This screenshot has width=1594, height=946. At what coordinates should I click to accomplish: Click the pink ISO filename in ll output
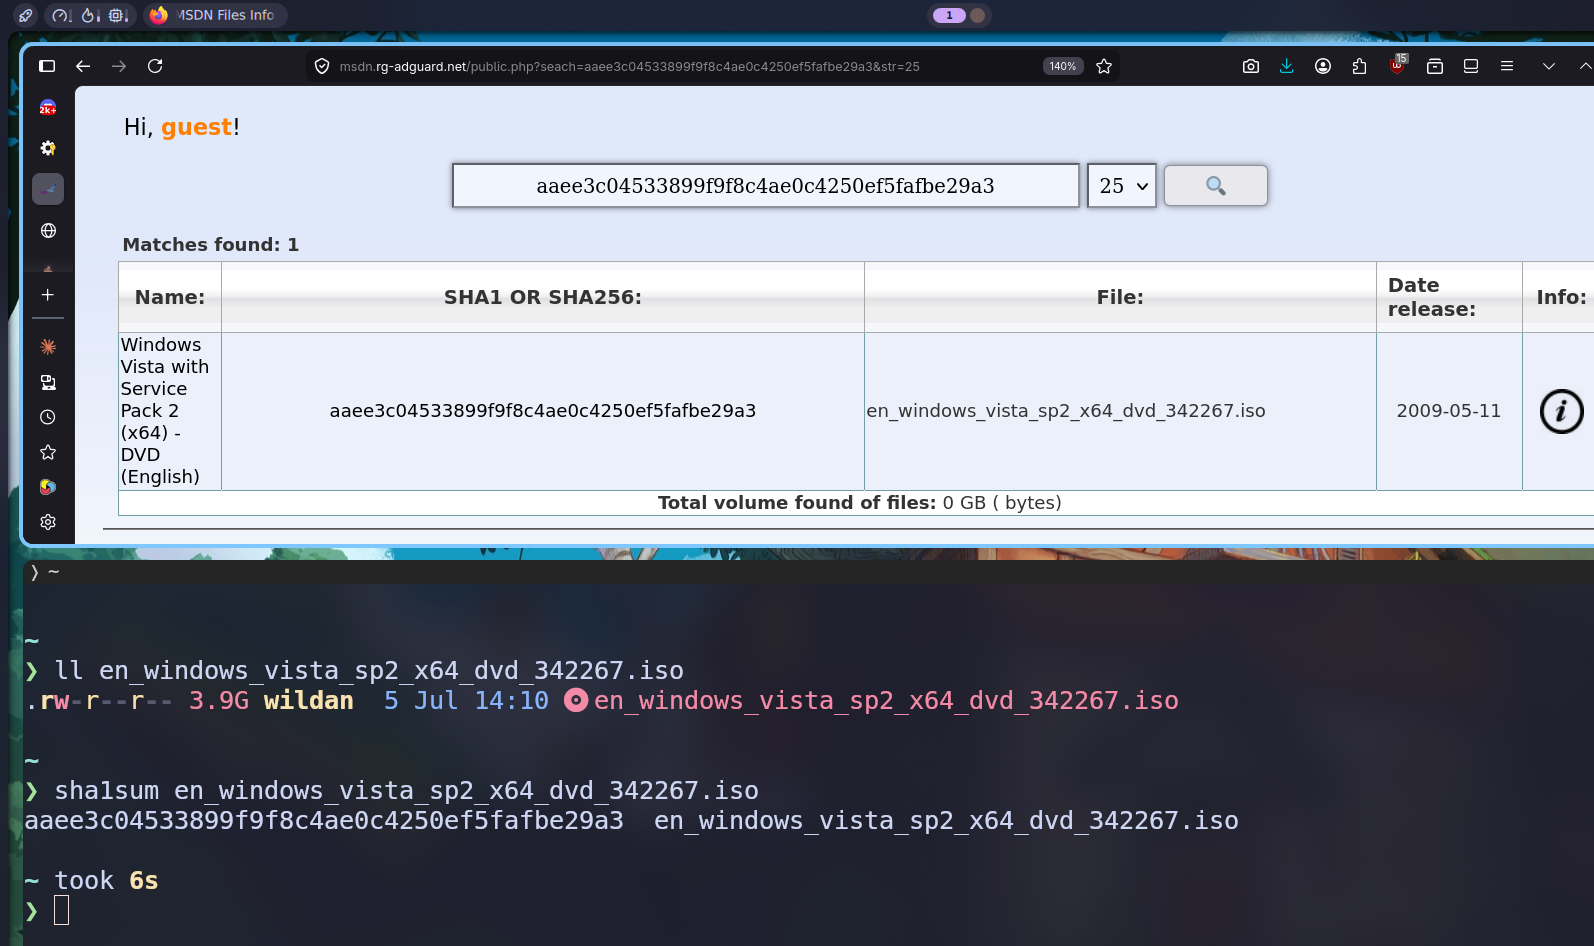(x=886, y=701)
